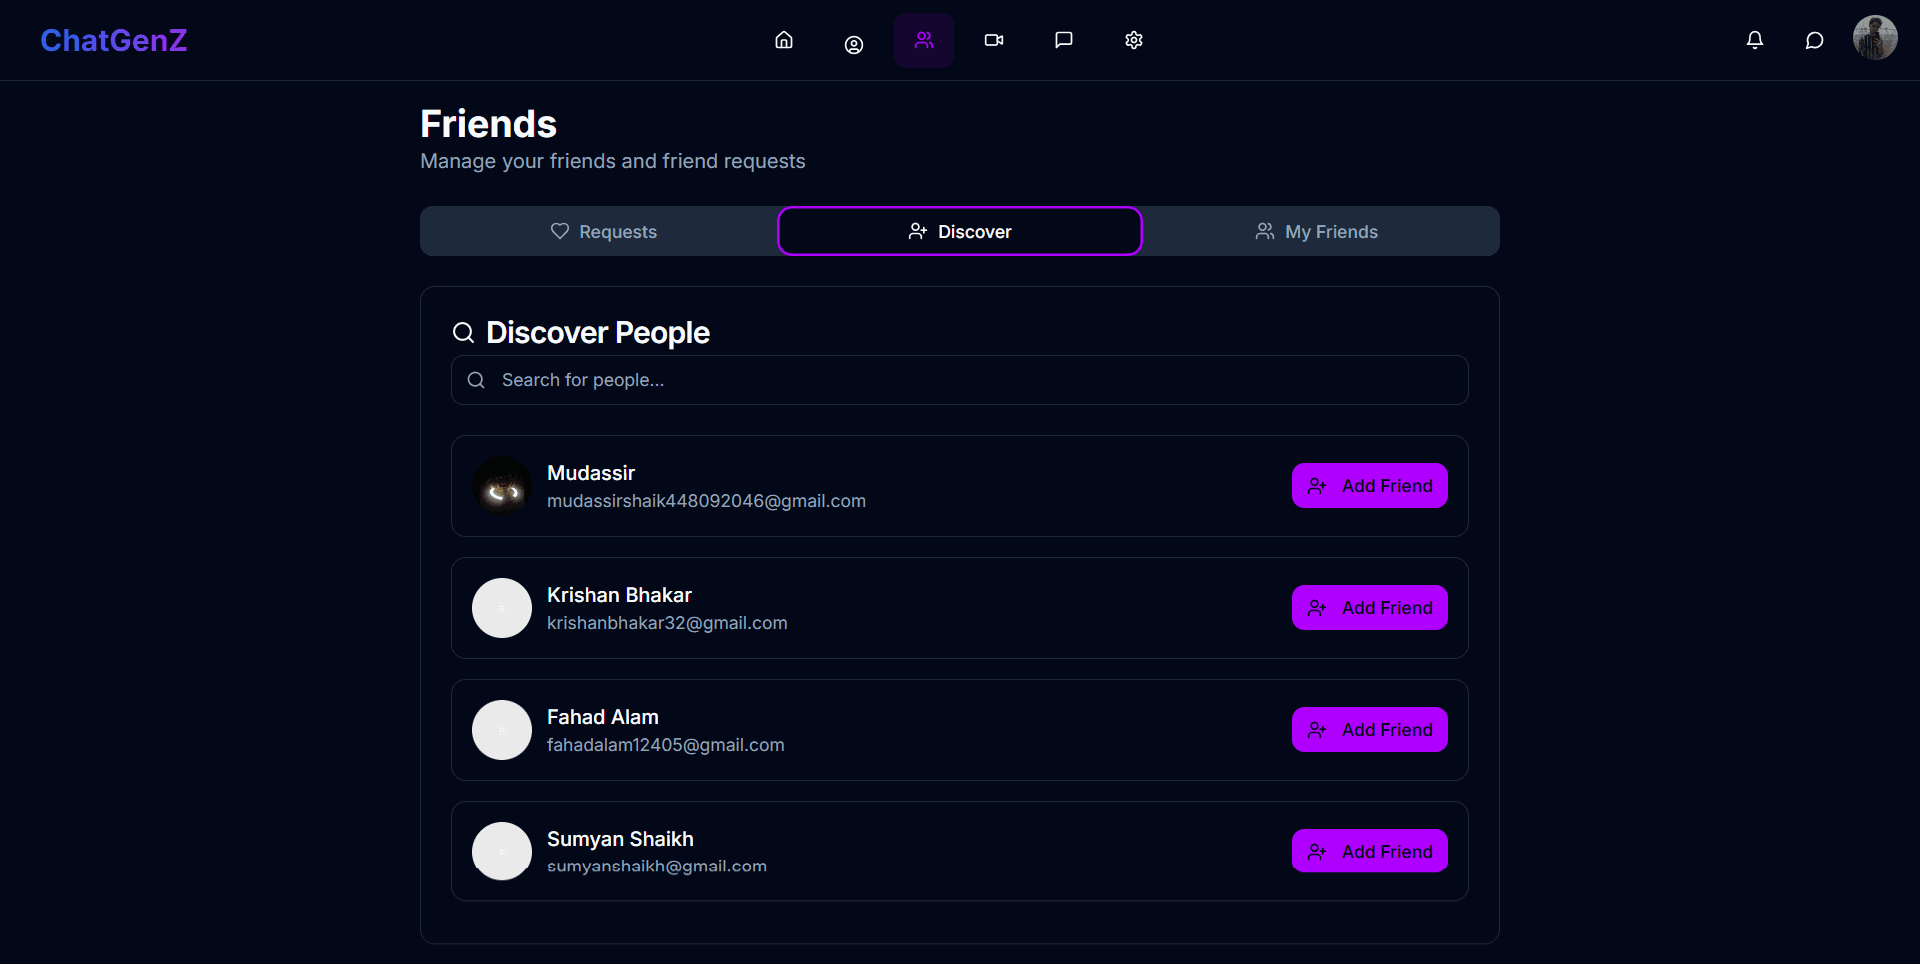
Task: Open the video call icon
Action: (x=994, y=40)
